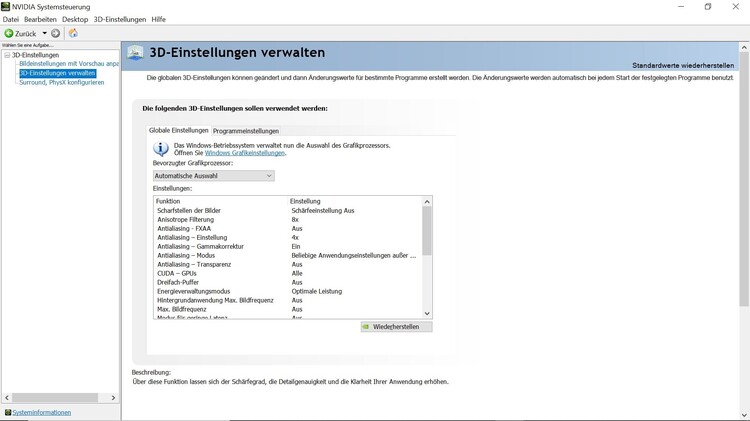Click settings list scroll up arrow
Image resolution: width=750 pixels, height=421 pixels.
[x=427, y=202]
